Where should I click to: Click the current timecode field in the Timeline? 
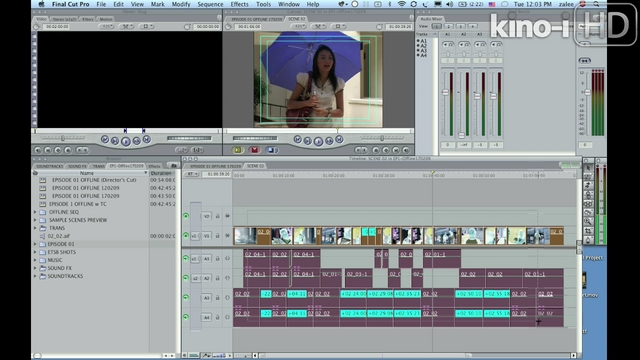(x=219, y=174)
